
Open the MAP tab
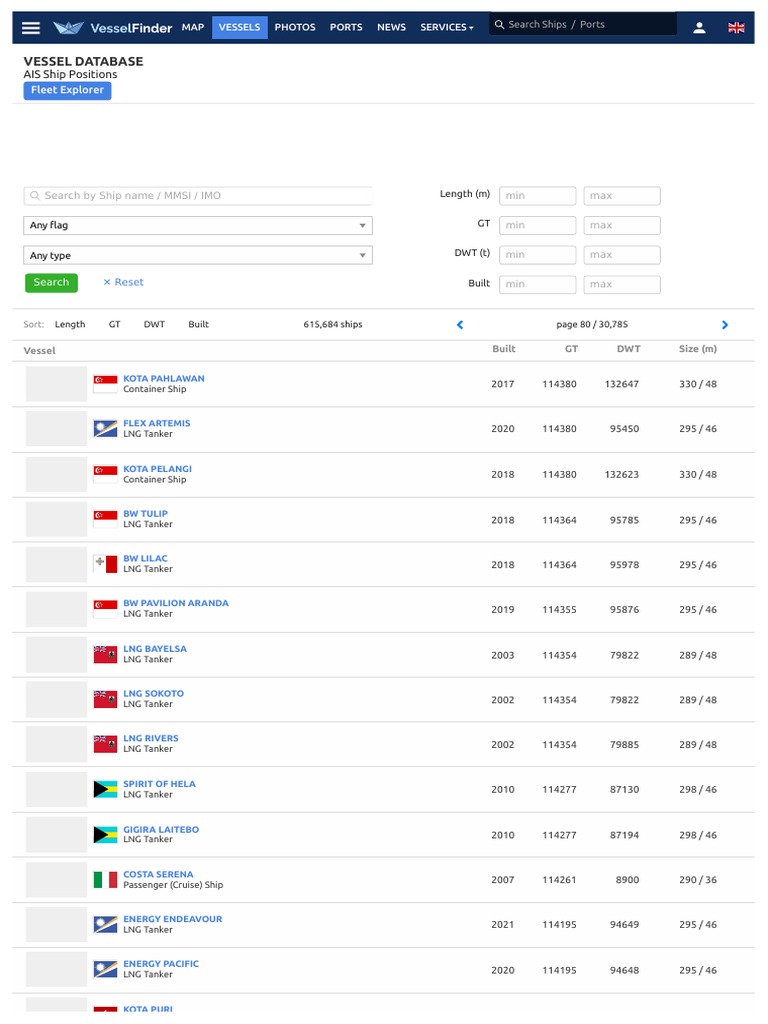coord(193,27)
